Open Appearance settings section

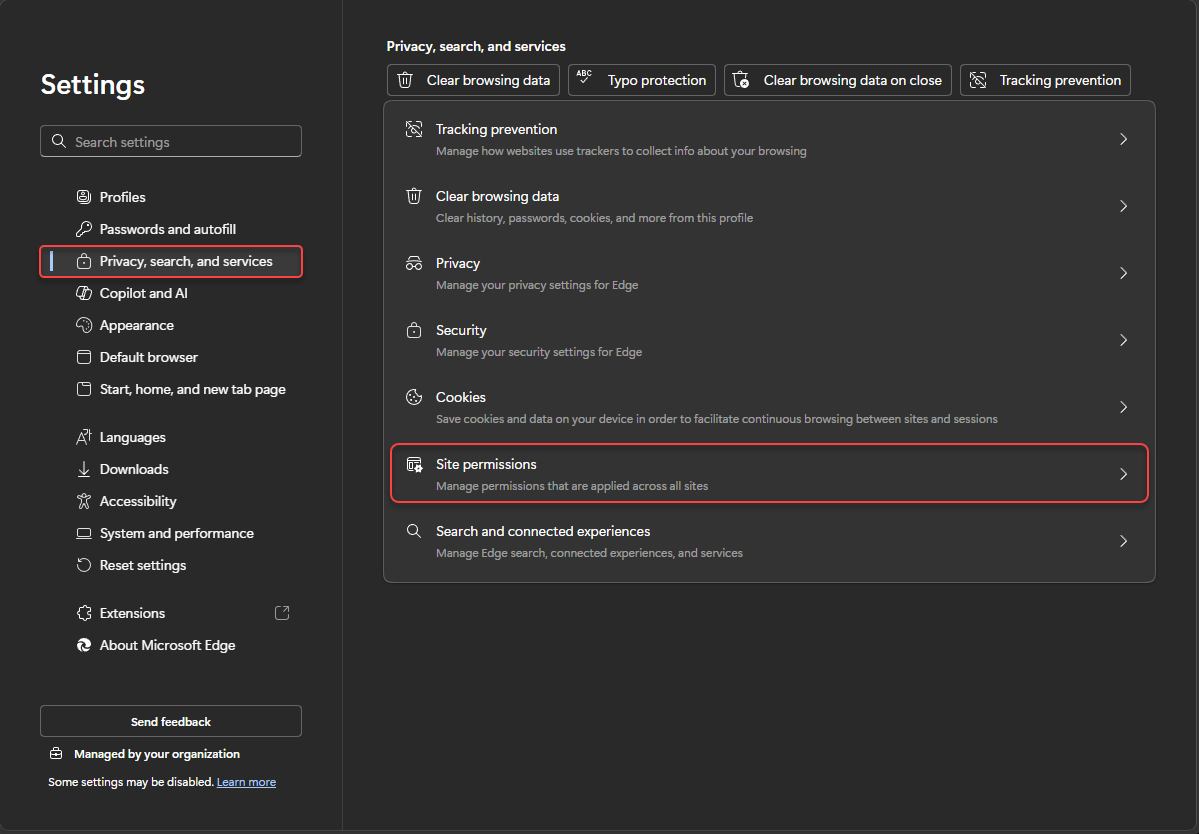pos(171,326)
